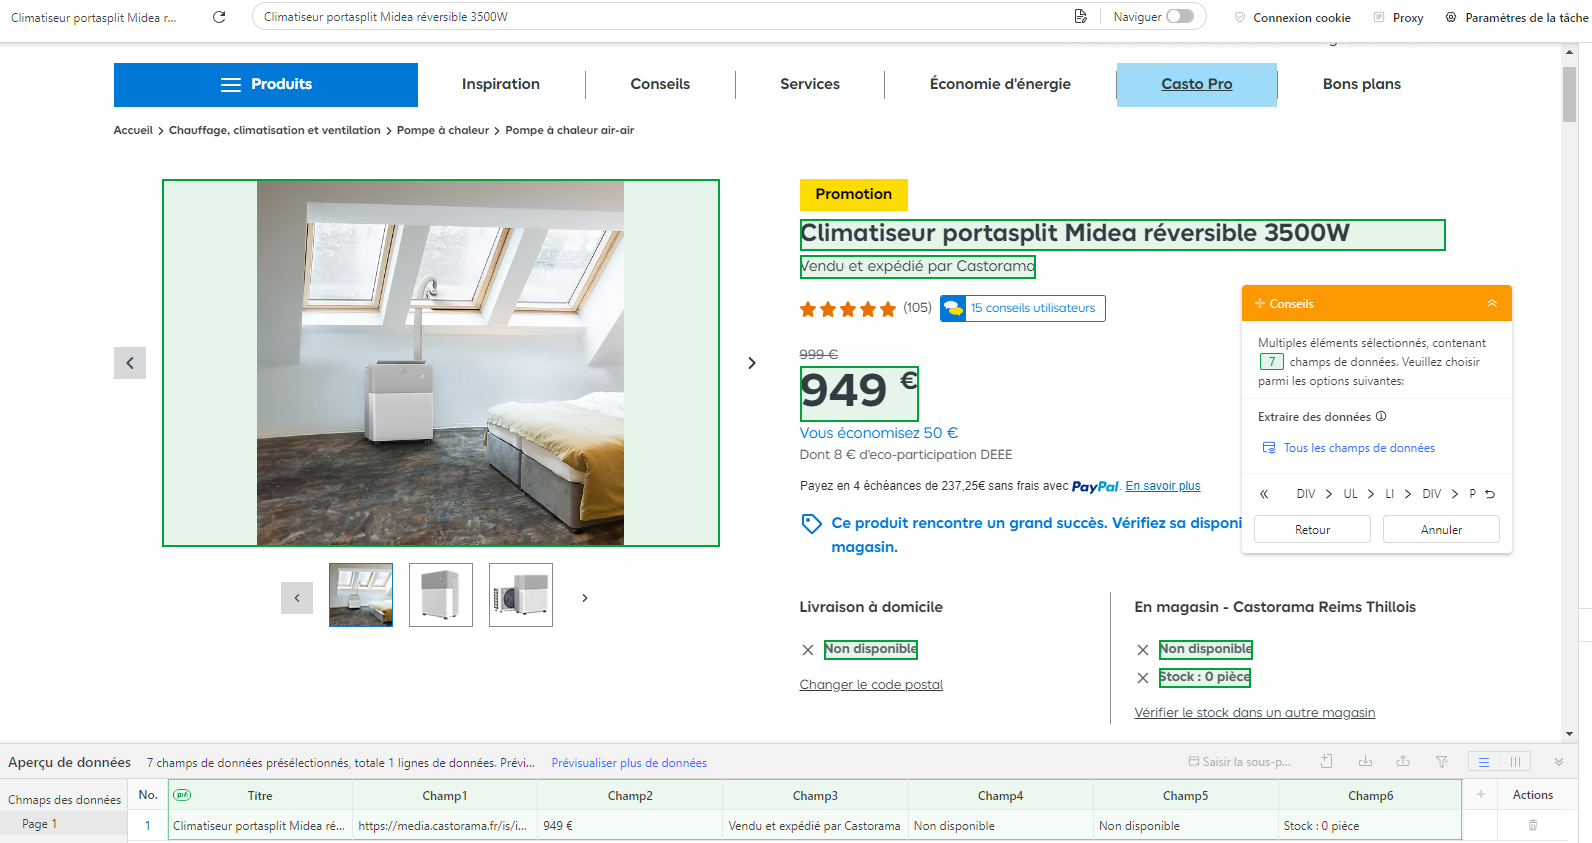
Task: Delete row 1 with trash icon
Action: point(1533,826)
